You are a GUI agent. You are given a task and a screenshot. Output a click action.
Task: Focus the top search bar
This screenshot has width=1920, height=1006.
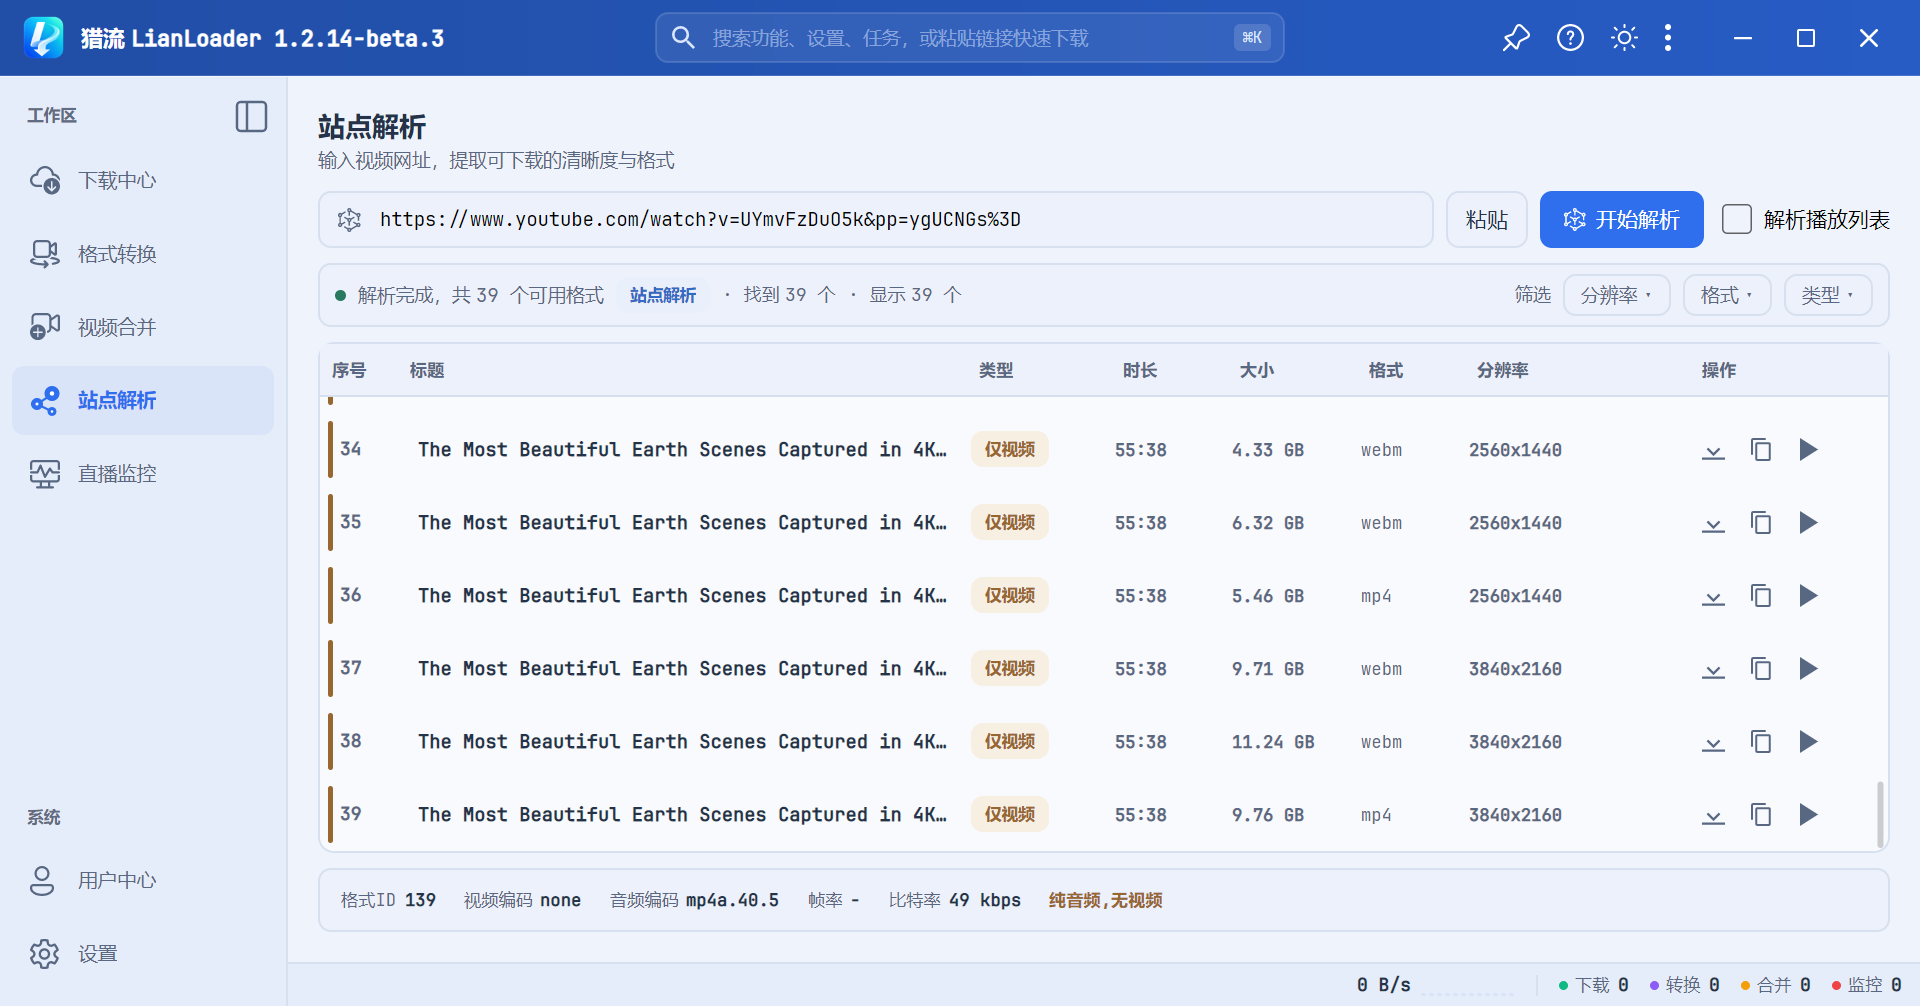969,38
